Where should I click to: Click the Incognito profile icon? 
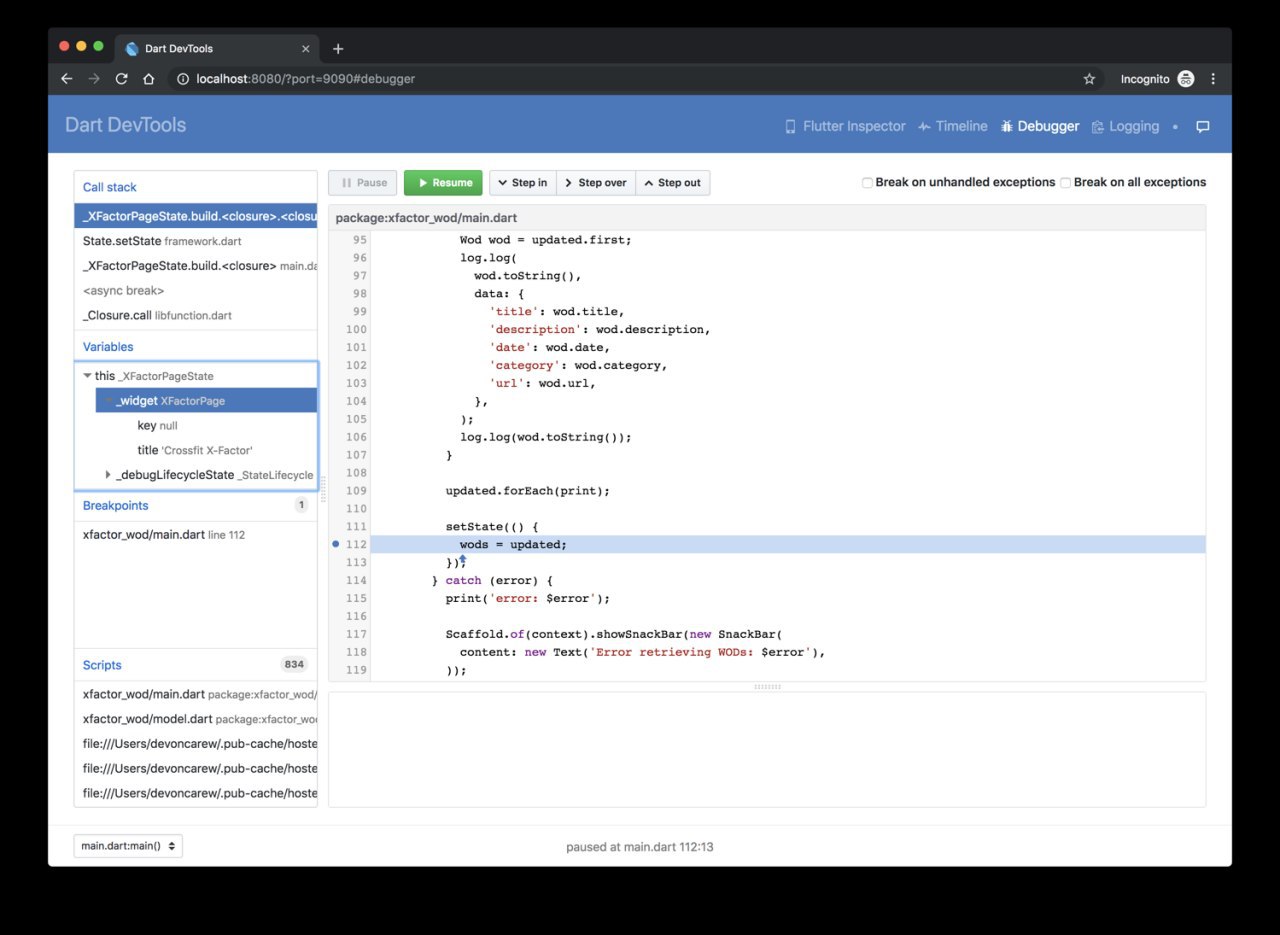tap(1186, 79)
